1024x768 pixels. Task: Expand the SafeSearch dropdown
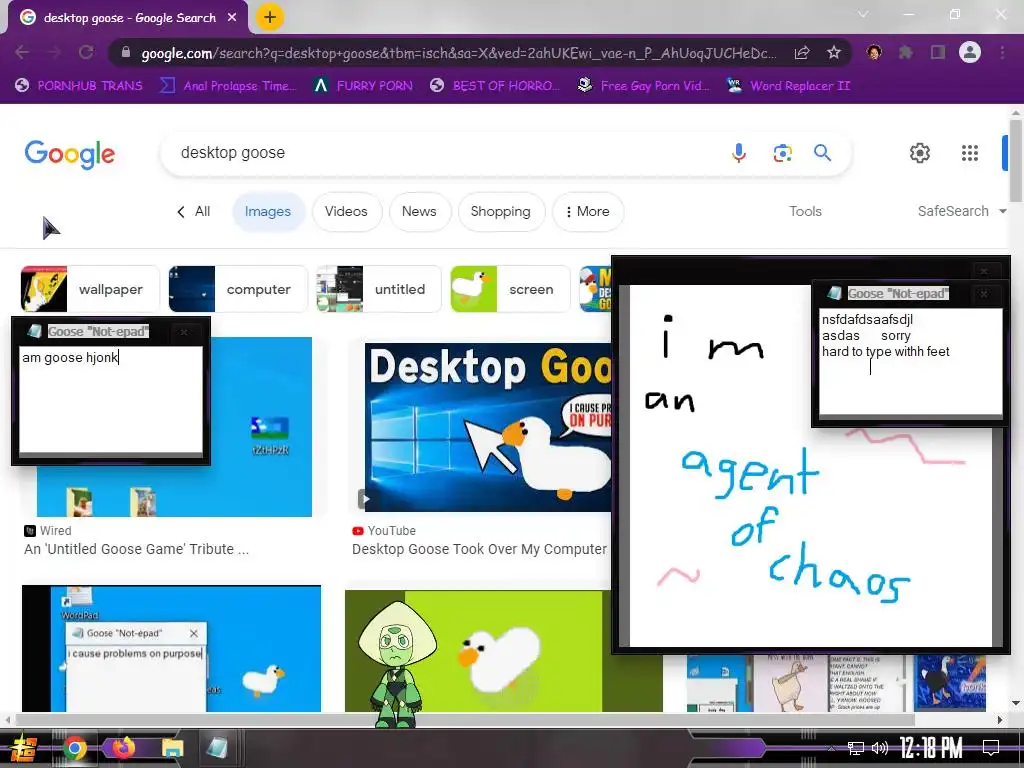[962, 211]
